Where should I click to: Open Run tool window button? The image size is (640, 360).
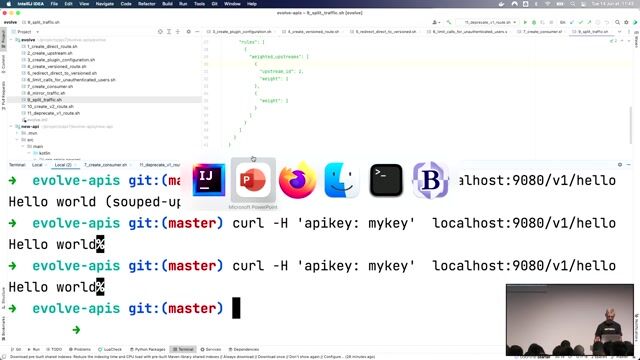tap(34, 349)
